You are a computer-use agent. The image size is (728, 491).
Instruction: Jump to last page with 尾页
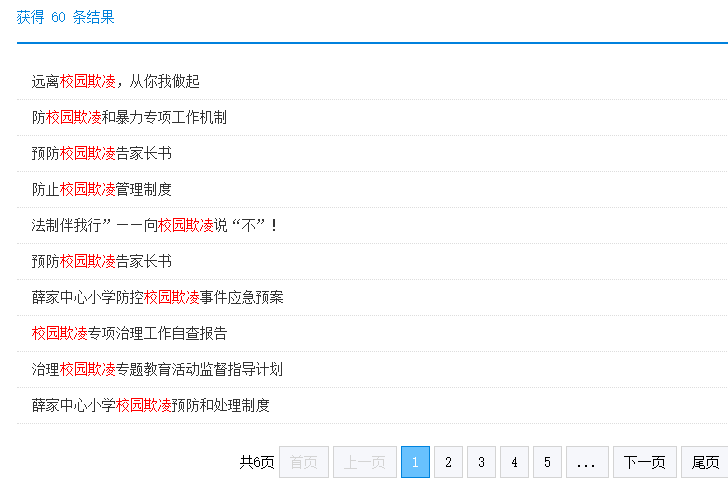pyautogui.click(x=705, y=462)
